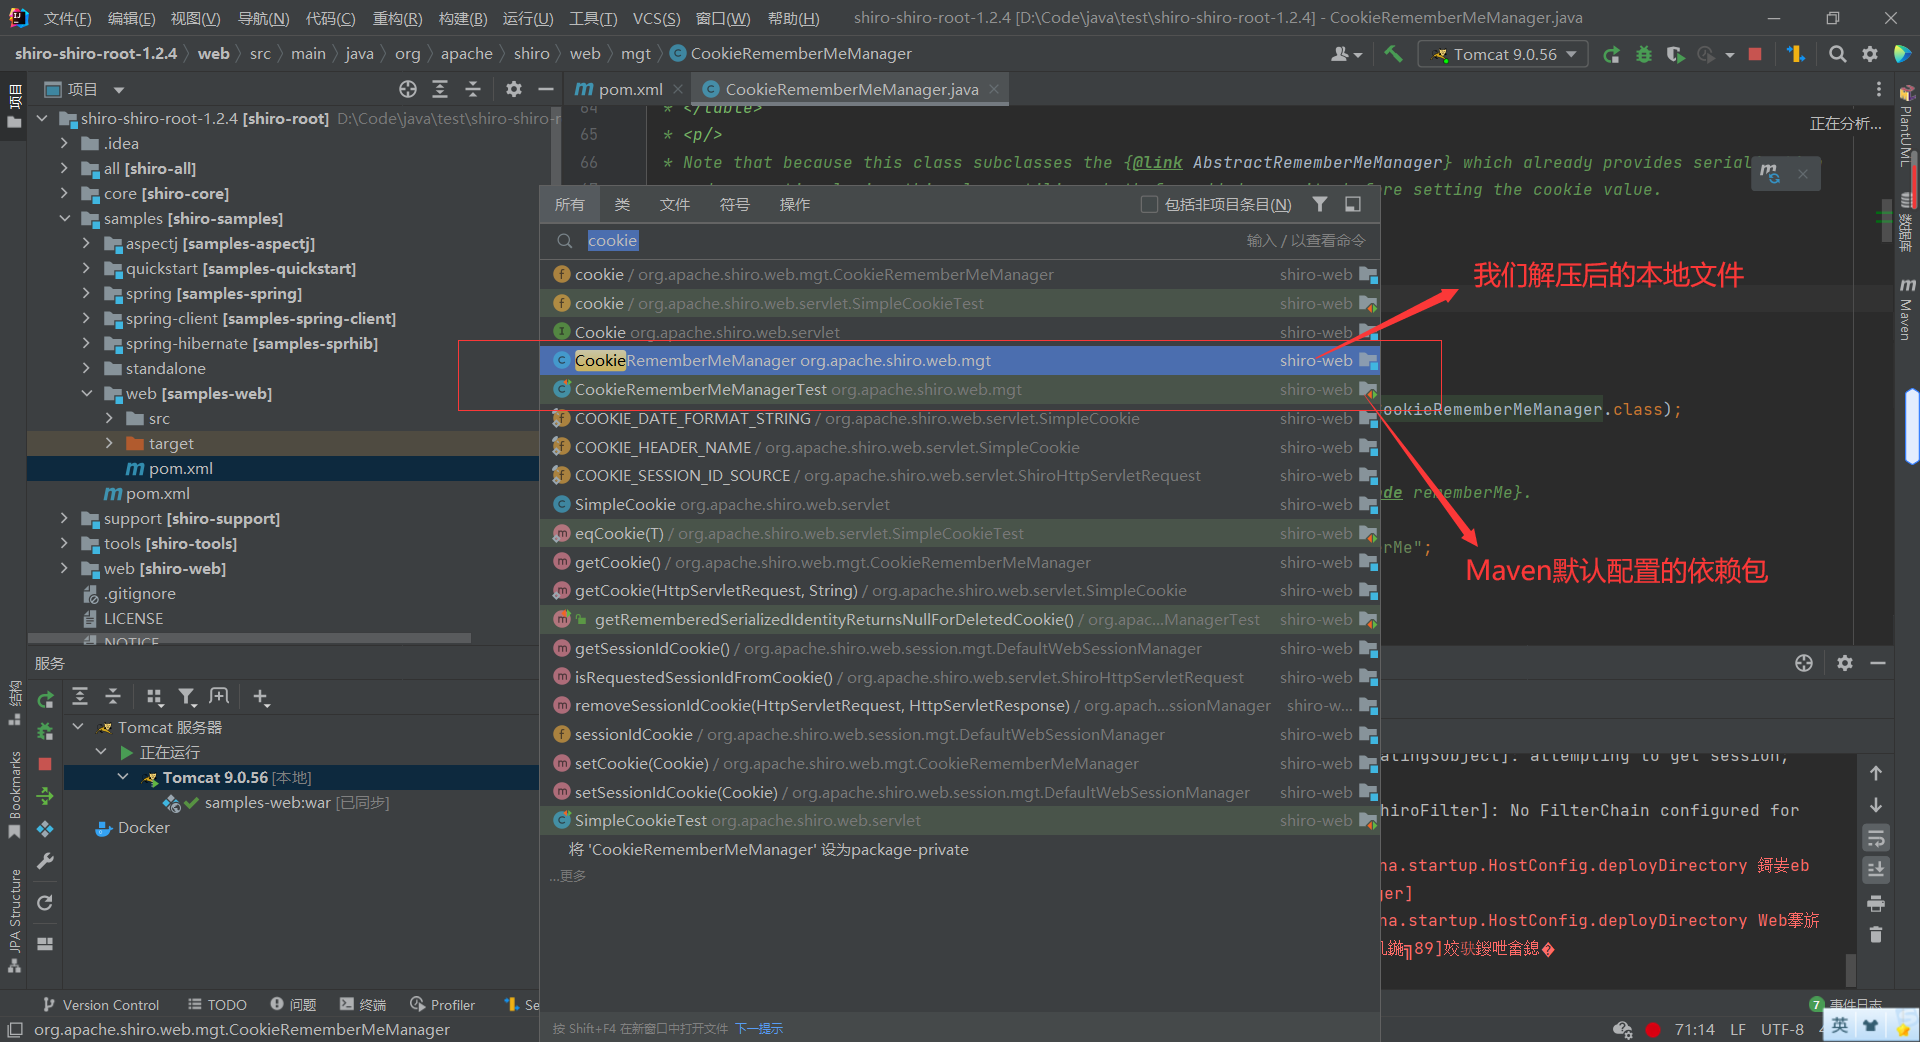Open the Profiler tool window
1920x1042 pixels.
pyautogui.click(x=442, y=1004)
